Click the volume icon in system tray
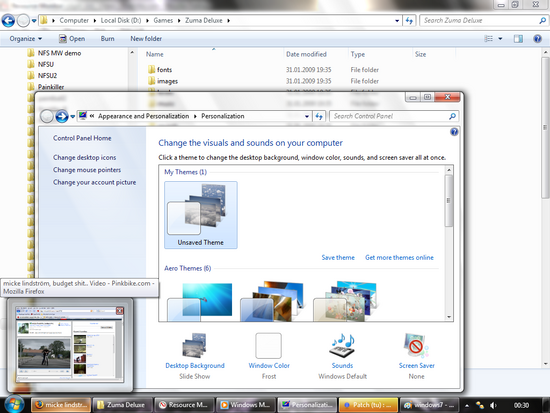550x413 pixels. [494, 405]
